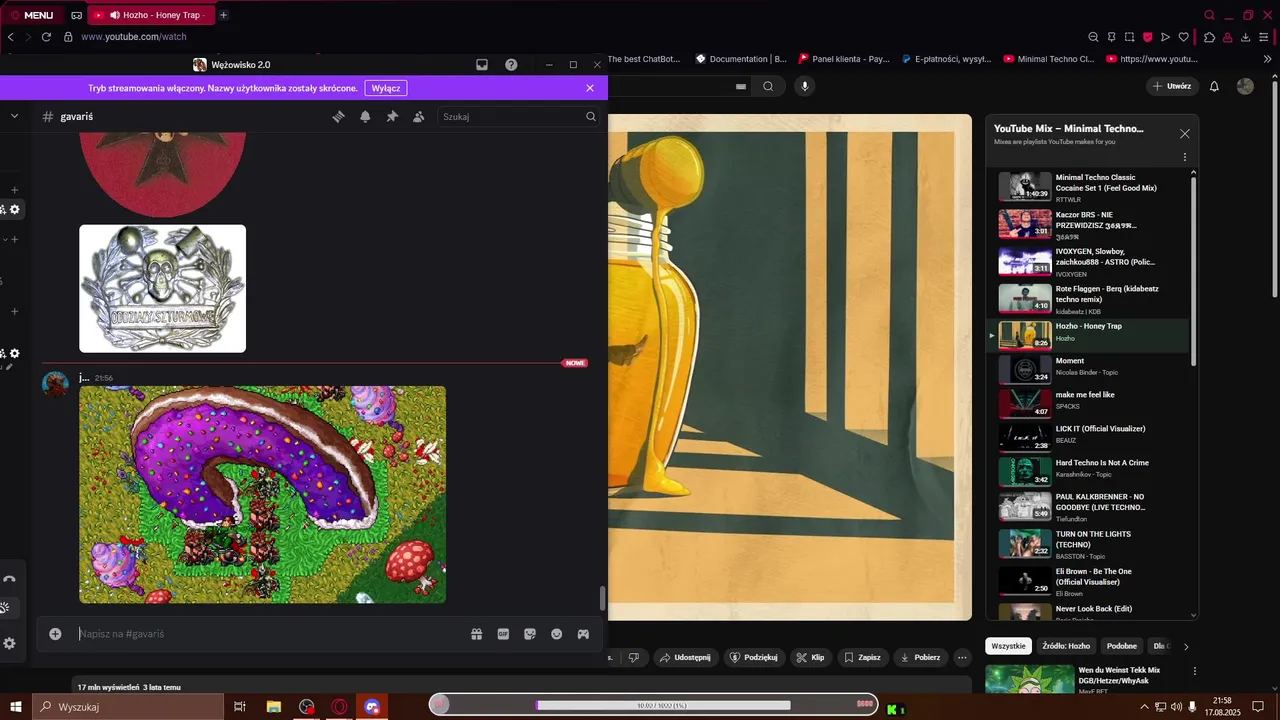Screen dimensions: 1280x720
Task: Open more actions ellipsis under video
Action: click(962, 657)
